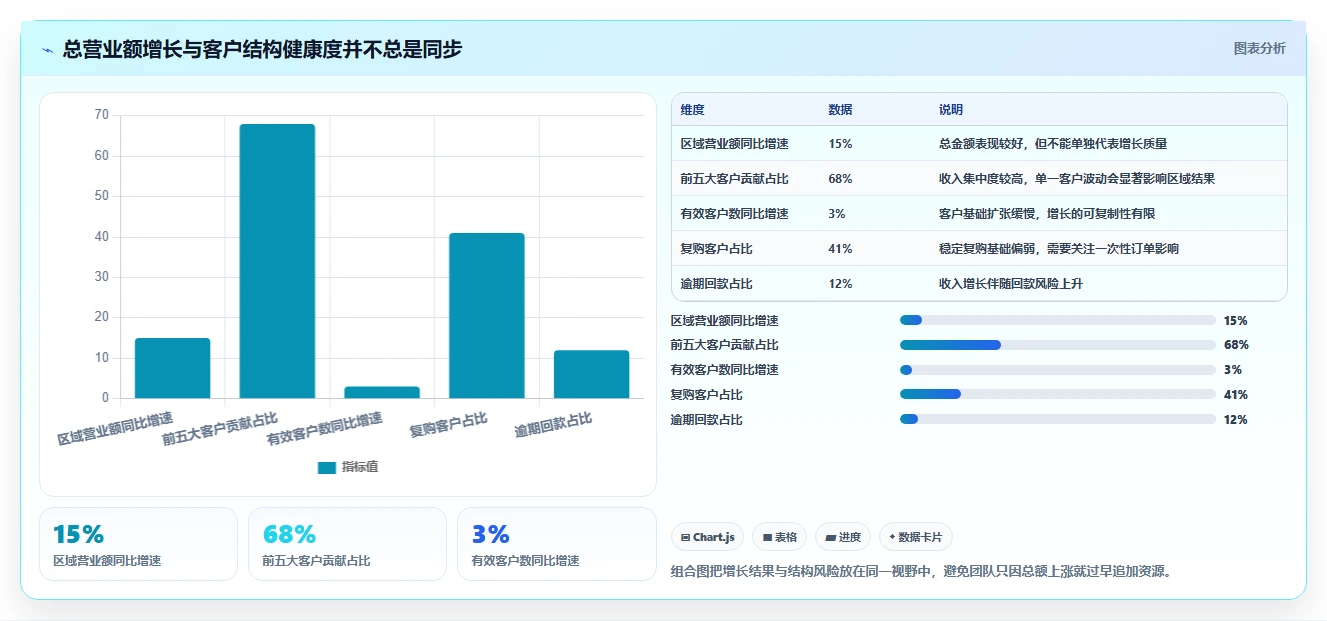
Task: Click the footer note starting with 组合图把增长结果
Action: click(920, 572)
